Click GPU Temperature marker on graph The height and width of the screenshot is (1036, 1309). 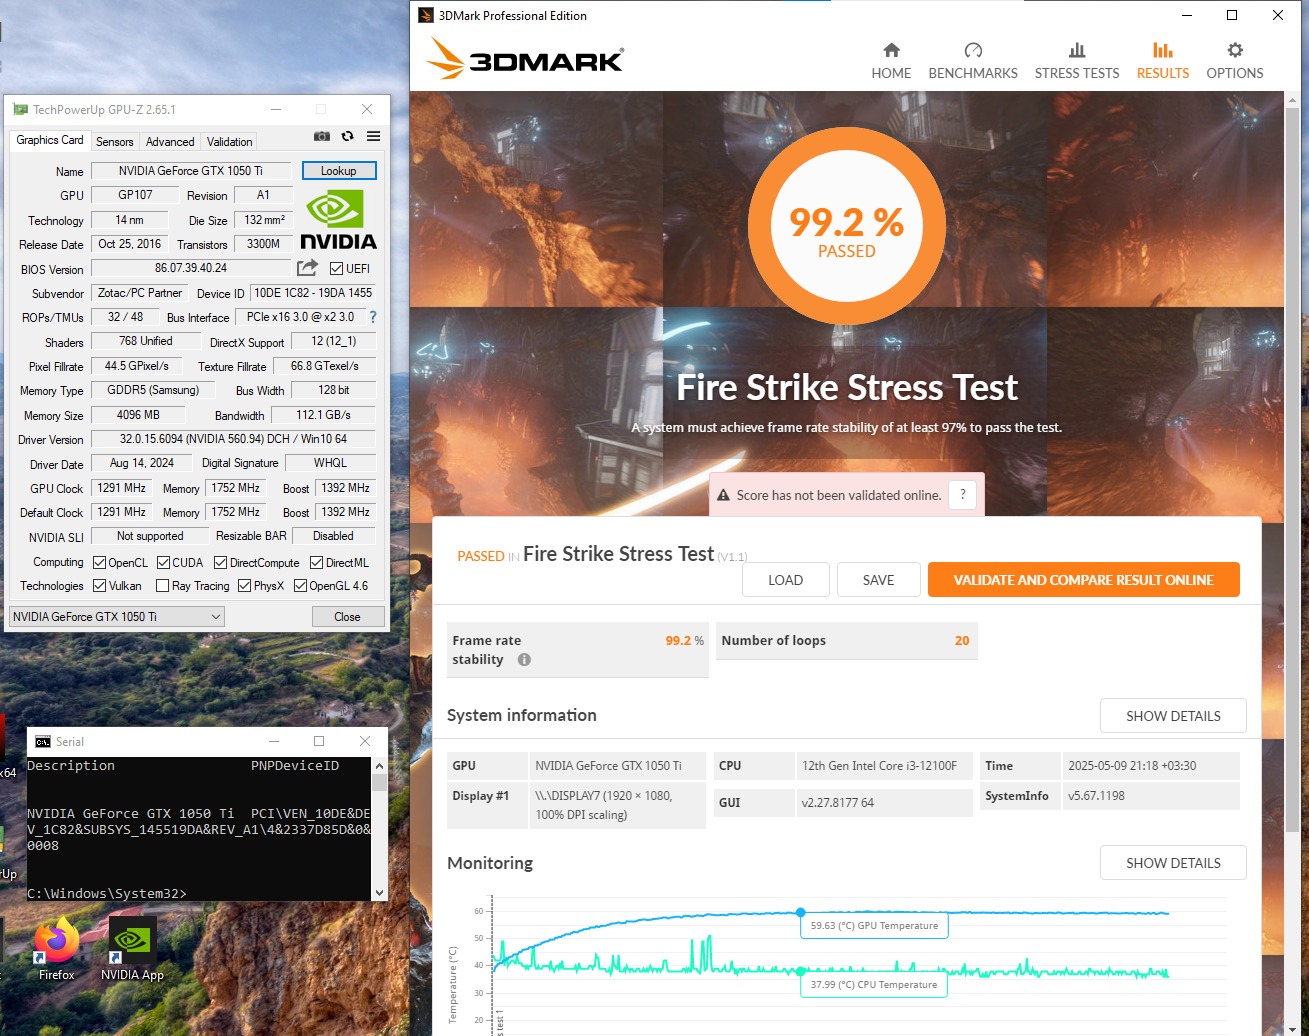tap(800, 912)
